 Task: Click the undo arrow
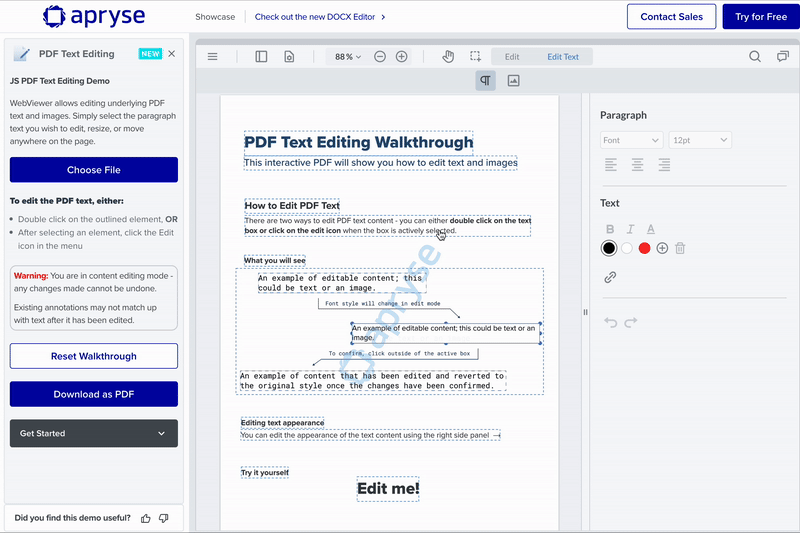click(x=611, y=322)
